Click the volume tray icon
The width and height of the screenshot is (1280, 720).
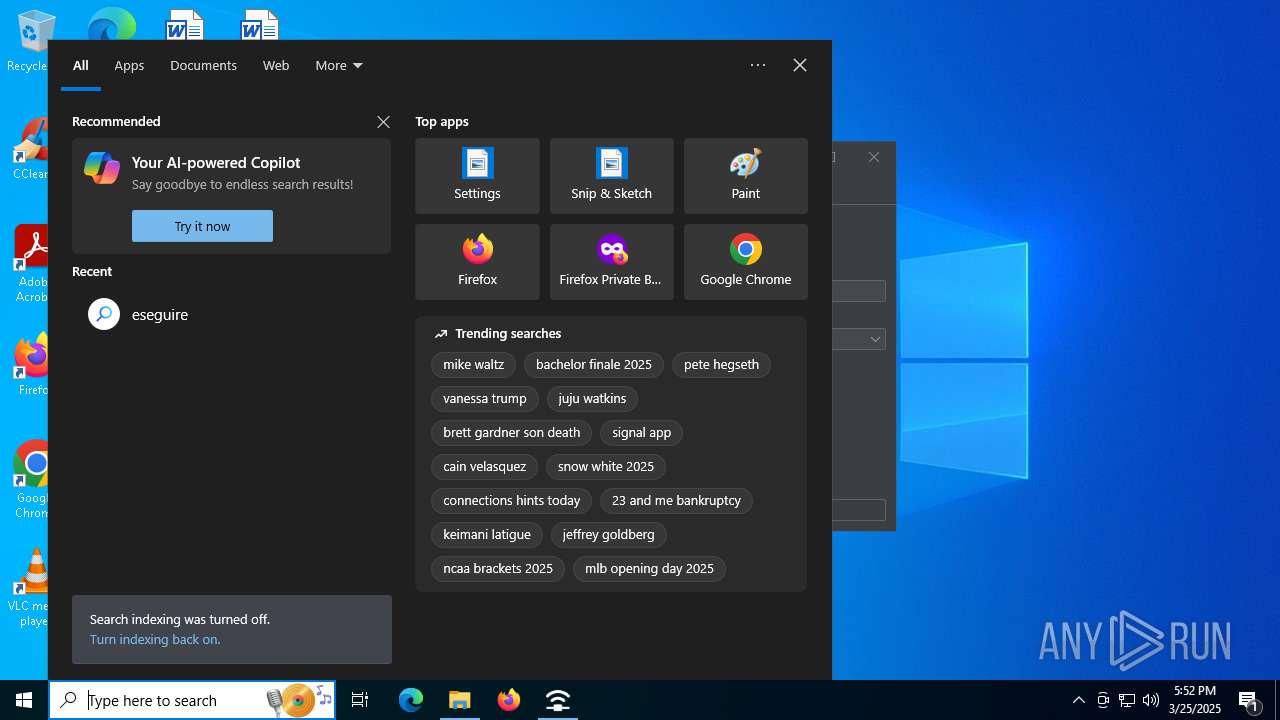[x=1151, y=700]
